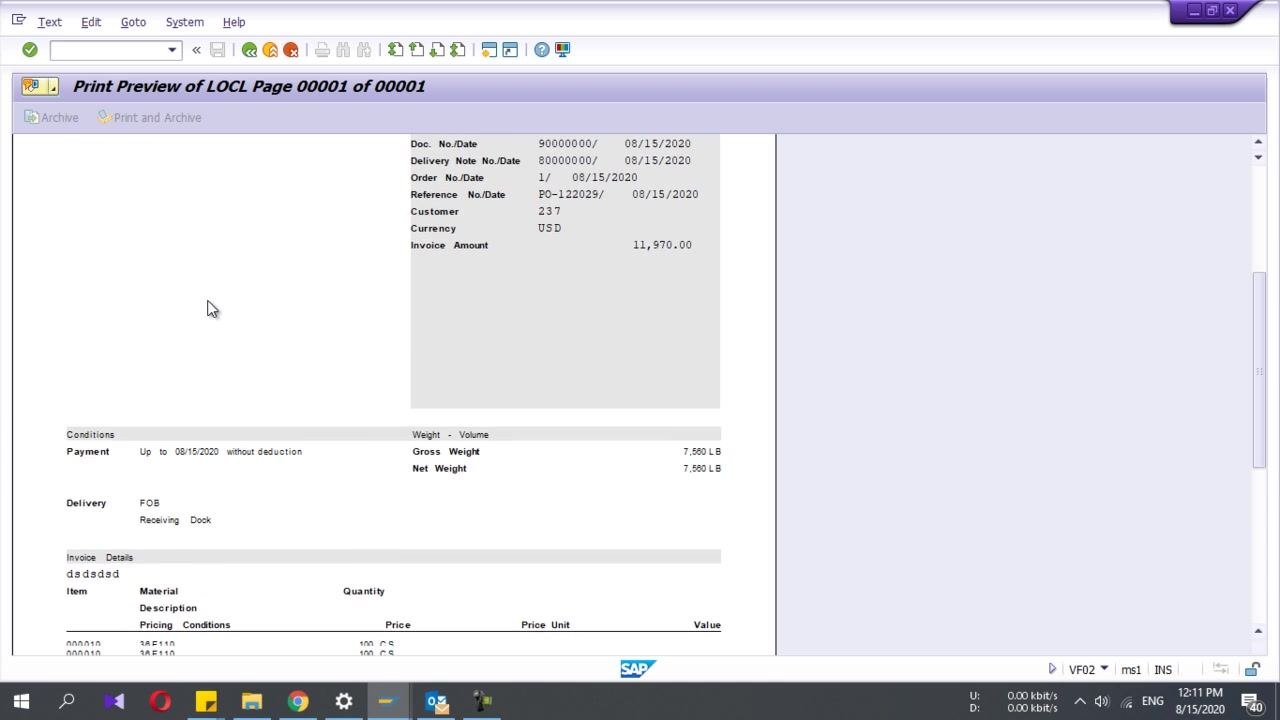This screenshot has height=720, width=1280.
Task: Open the Edit menu
Action: (91, 22)
